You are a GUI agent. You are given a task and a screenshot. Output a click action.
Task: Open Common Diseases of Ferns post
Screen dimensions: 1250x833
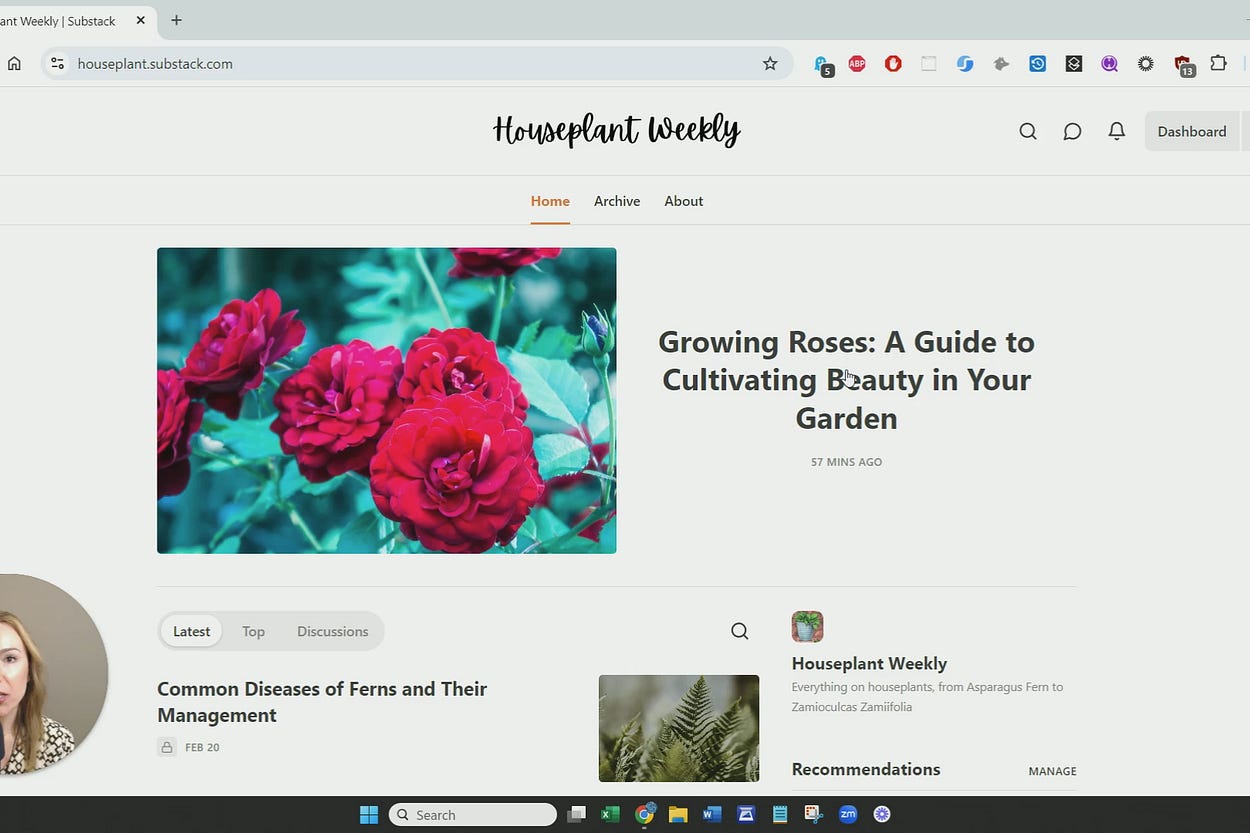coord(321,701)
